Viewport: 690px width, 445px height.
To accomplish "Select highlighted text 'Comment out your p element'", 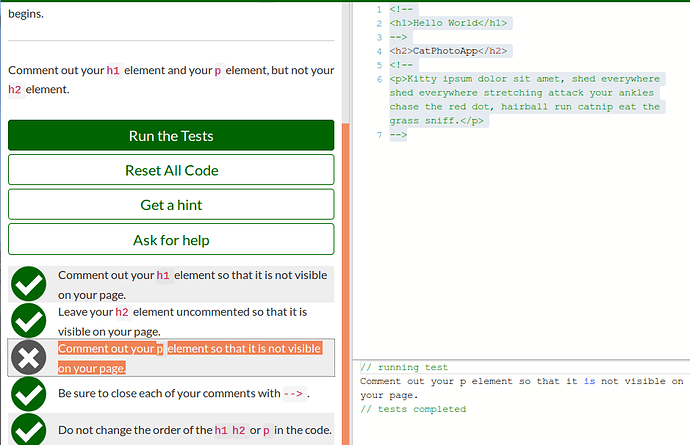I will pos(190,358).
